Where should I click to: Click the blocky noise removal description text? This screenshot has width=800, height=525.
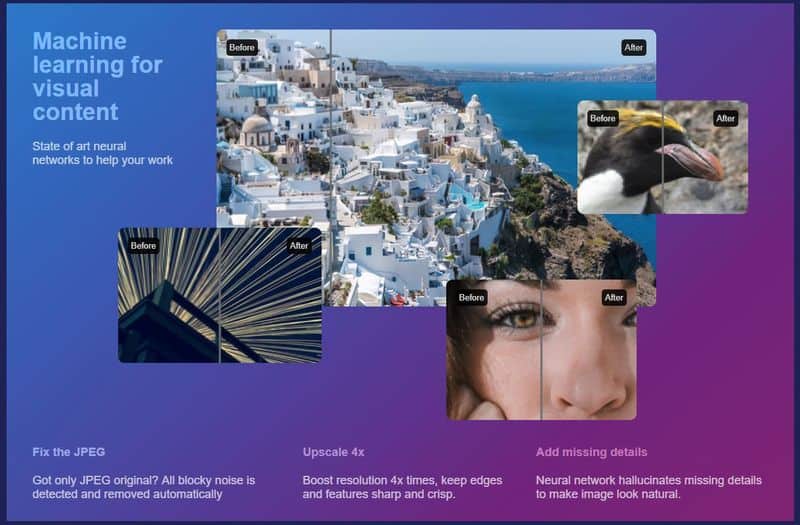coord(144,487)
